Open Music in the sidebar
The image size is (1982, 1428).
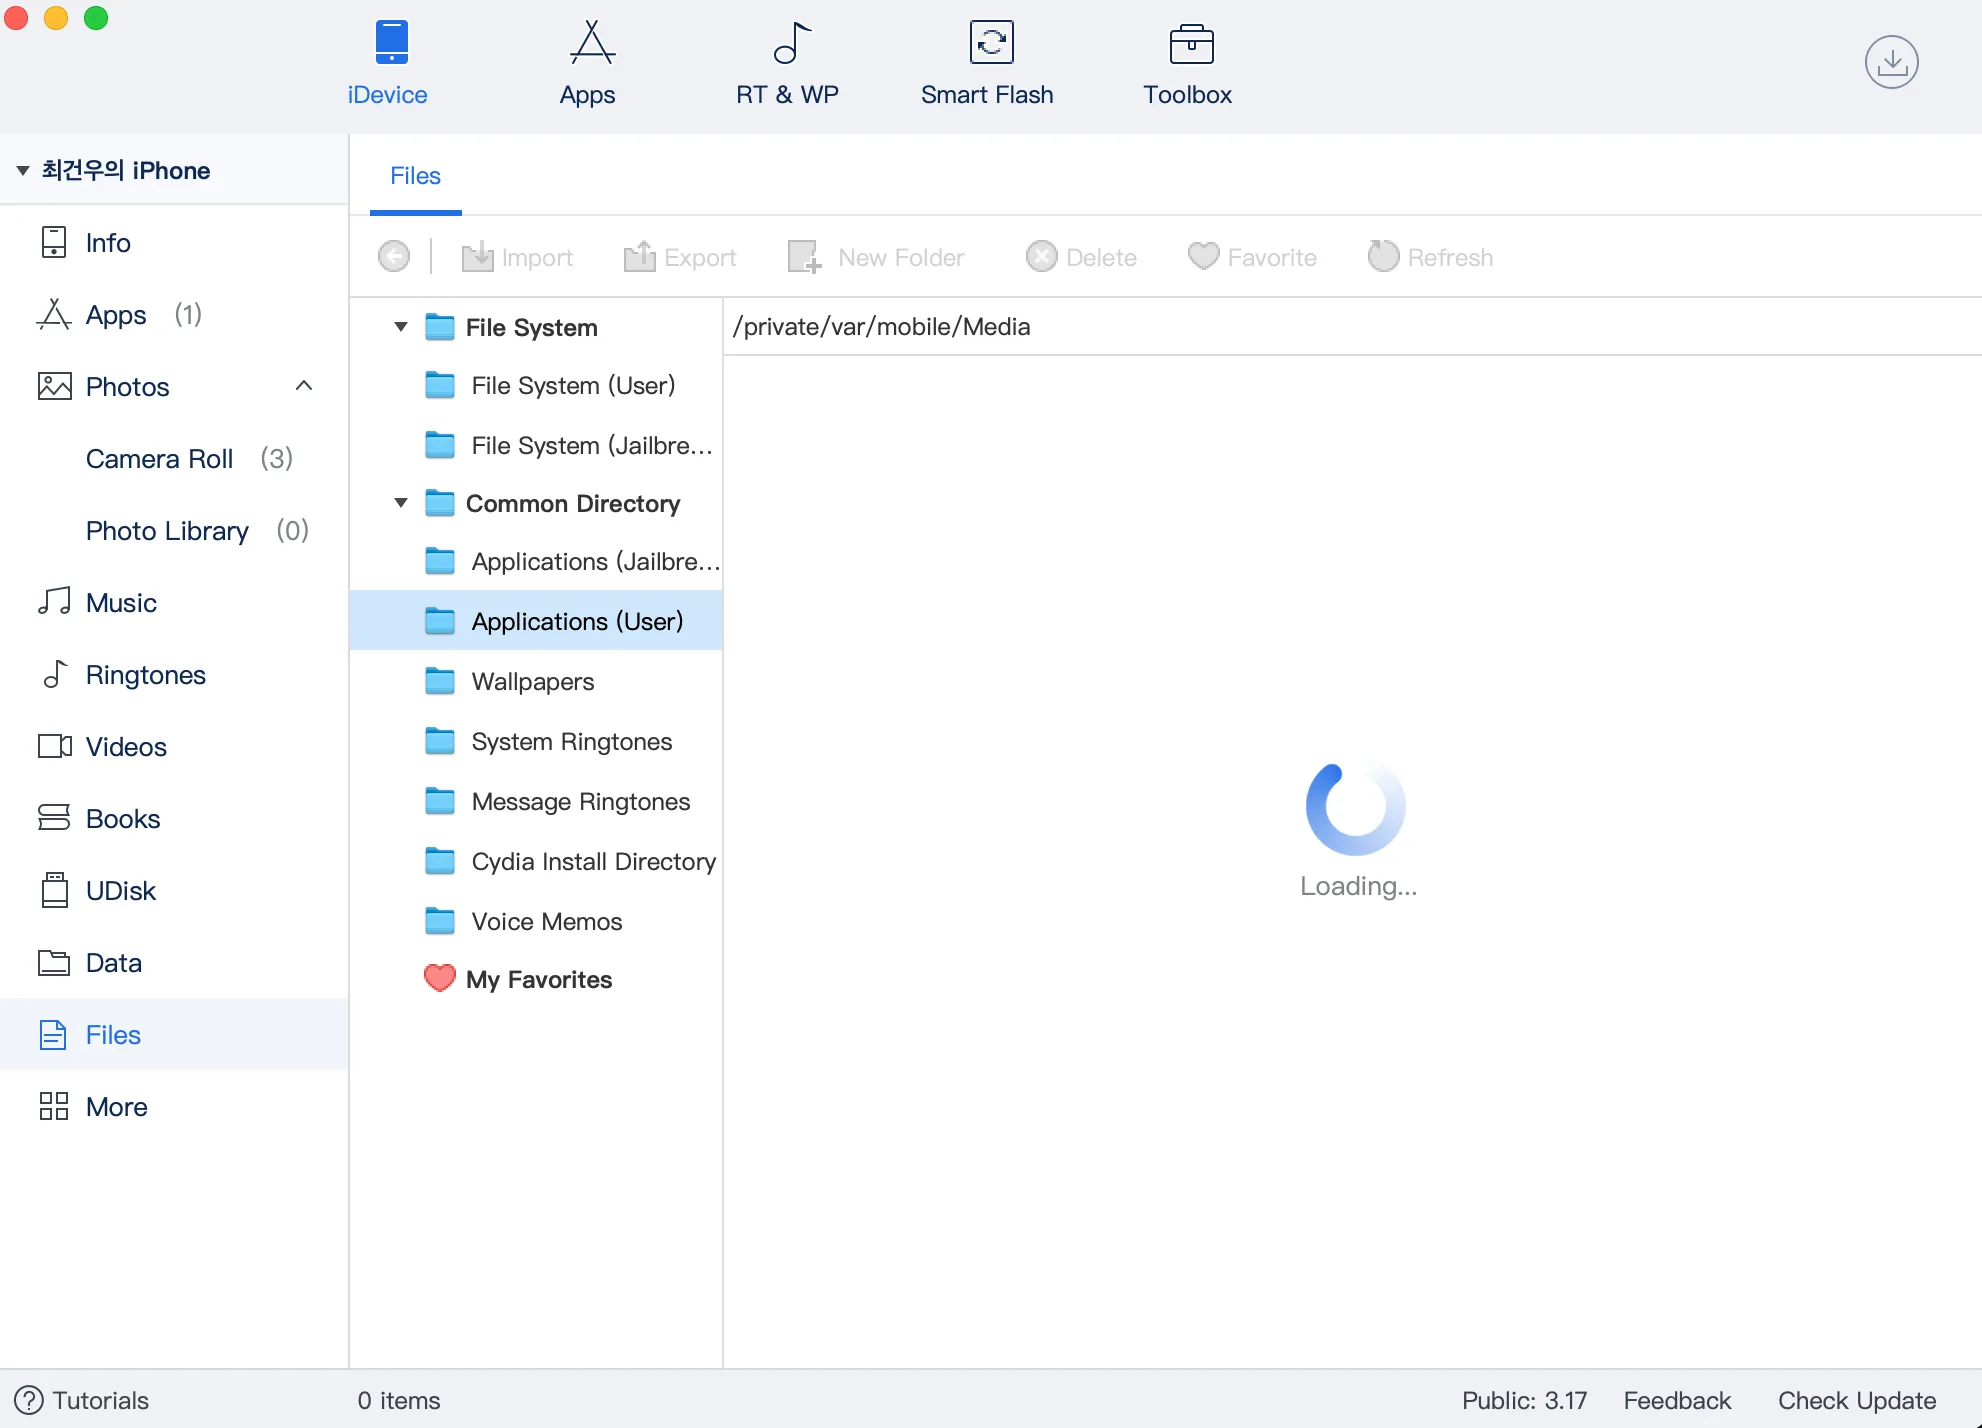[x=174, y=603]
